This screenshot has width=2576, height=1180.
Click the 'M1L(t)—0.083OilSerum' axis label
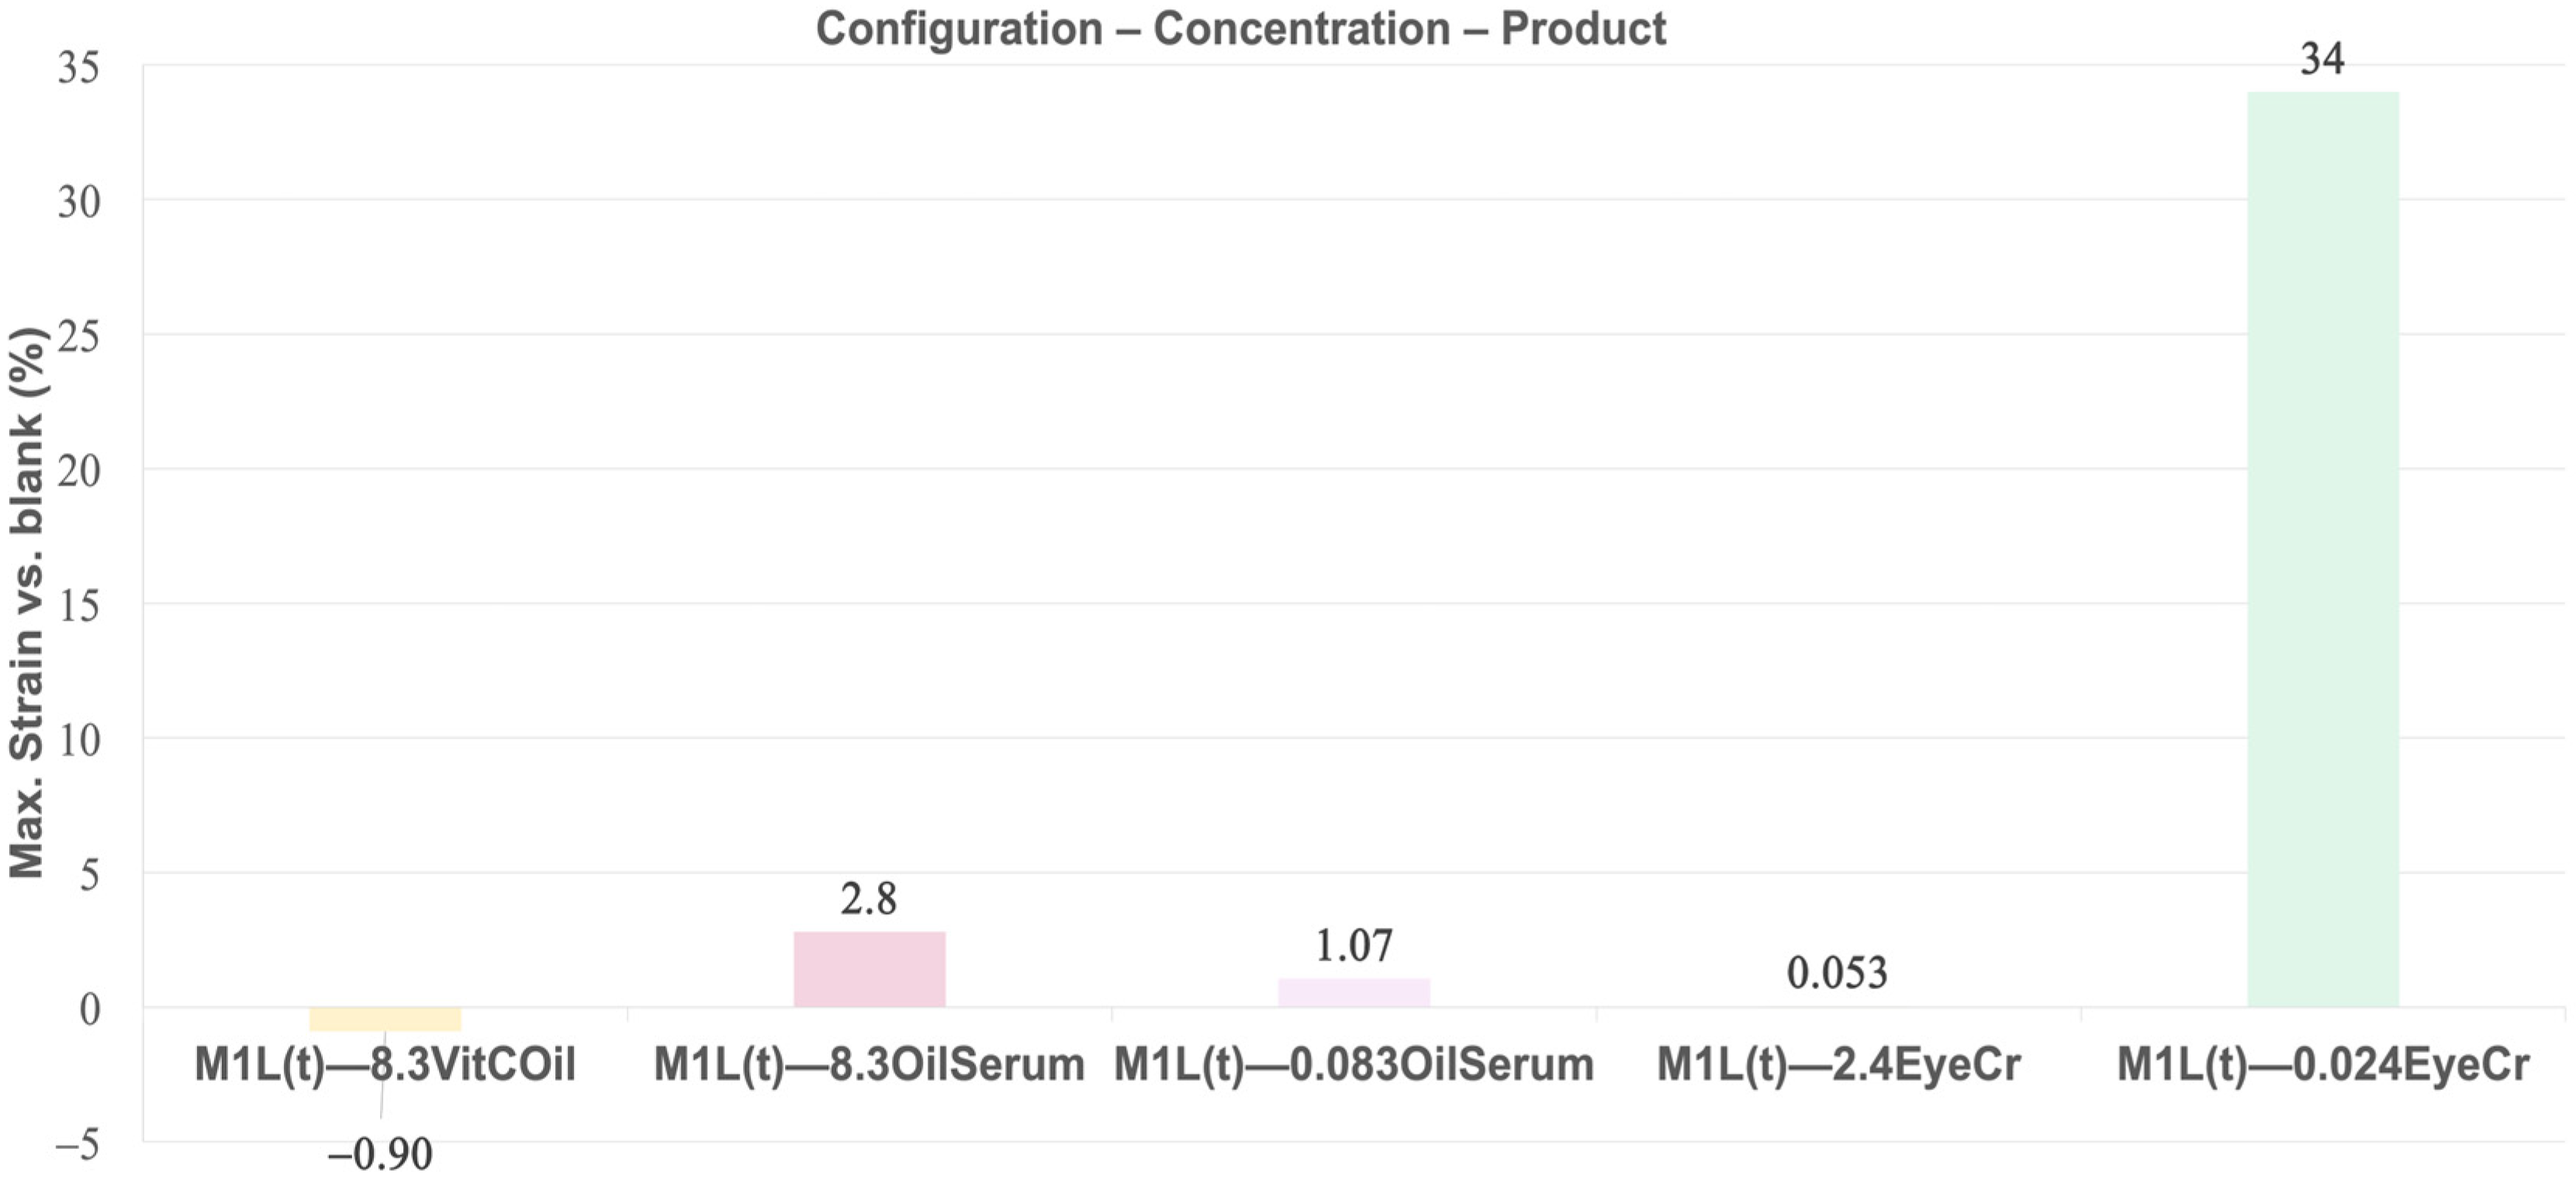[1353, 1065]
